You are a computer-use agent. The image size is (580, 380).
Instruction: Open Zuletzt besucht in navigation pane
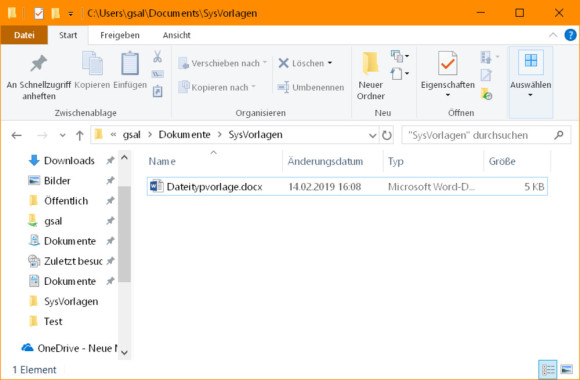[65, 261]
